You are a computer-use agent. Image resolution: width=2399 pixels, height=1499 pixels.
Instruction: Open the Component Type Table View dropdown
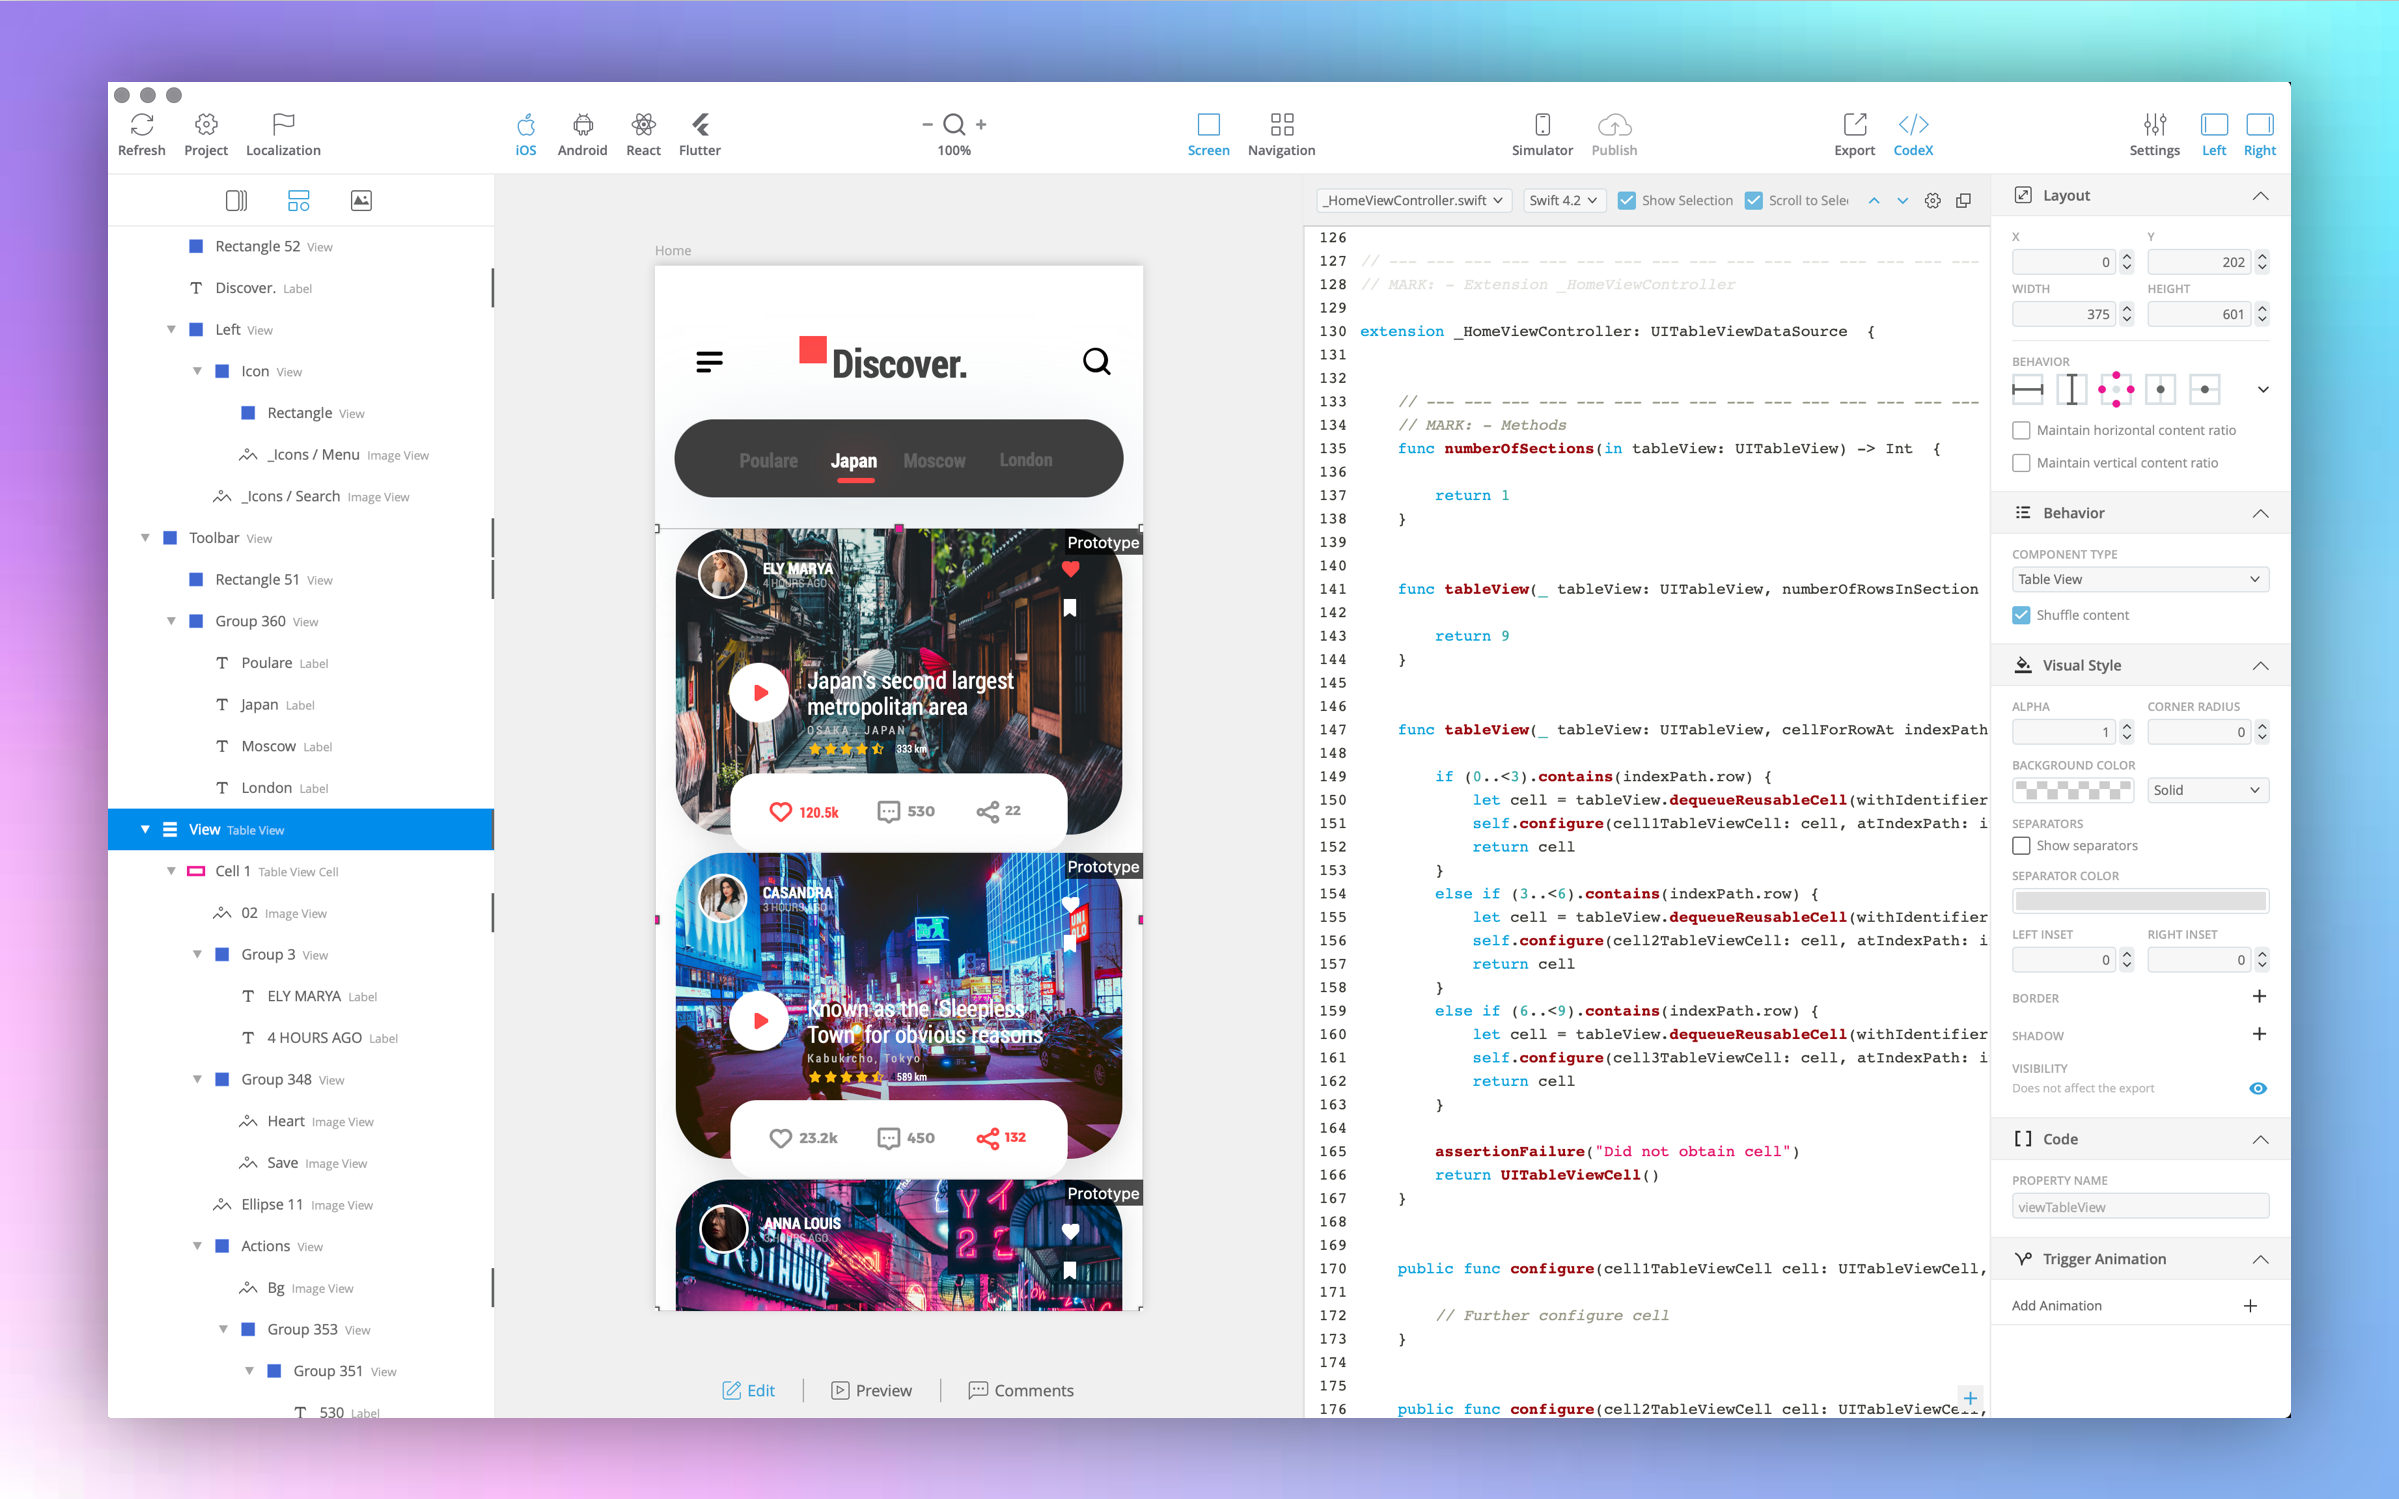(2139, 580)
